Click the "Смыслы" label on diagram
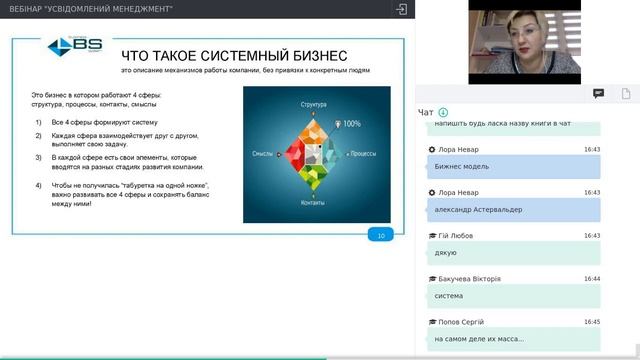 click(x=262, y=154)
